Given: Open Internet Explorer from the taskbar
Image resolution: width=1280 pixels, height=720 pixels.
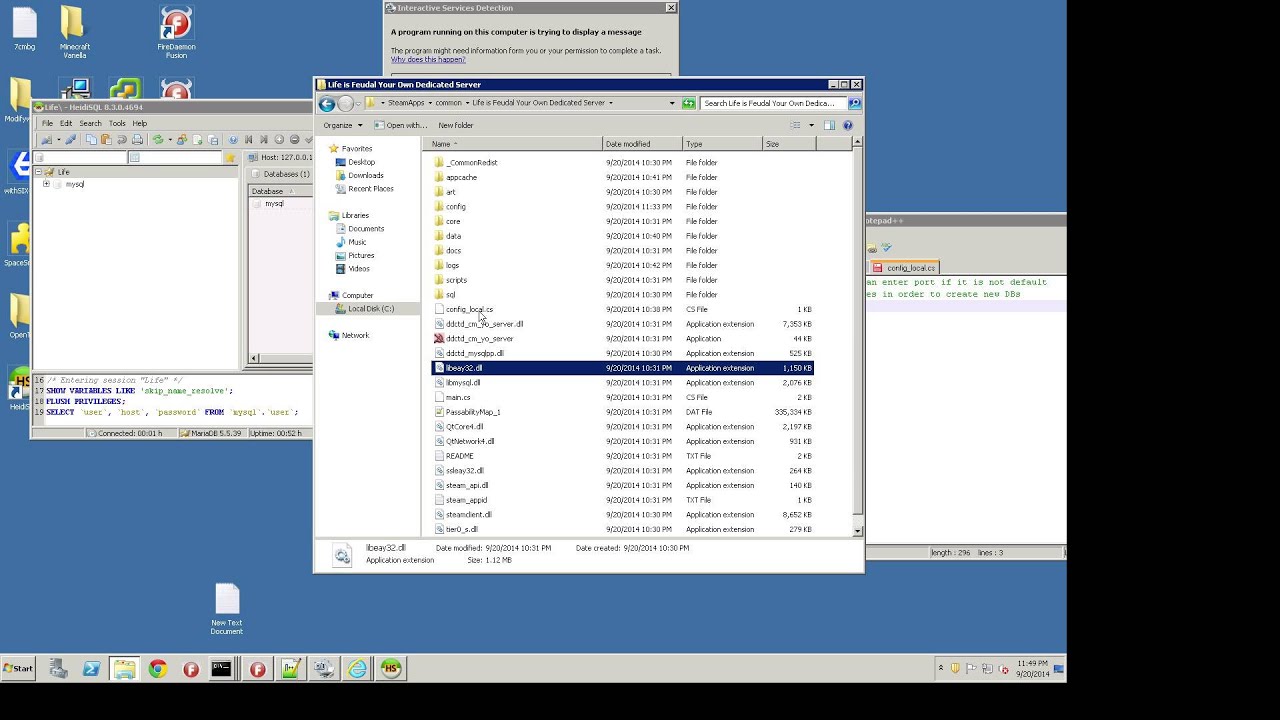Looking at the screenshot, I should [x=357, y=669].
